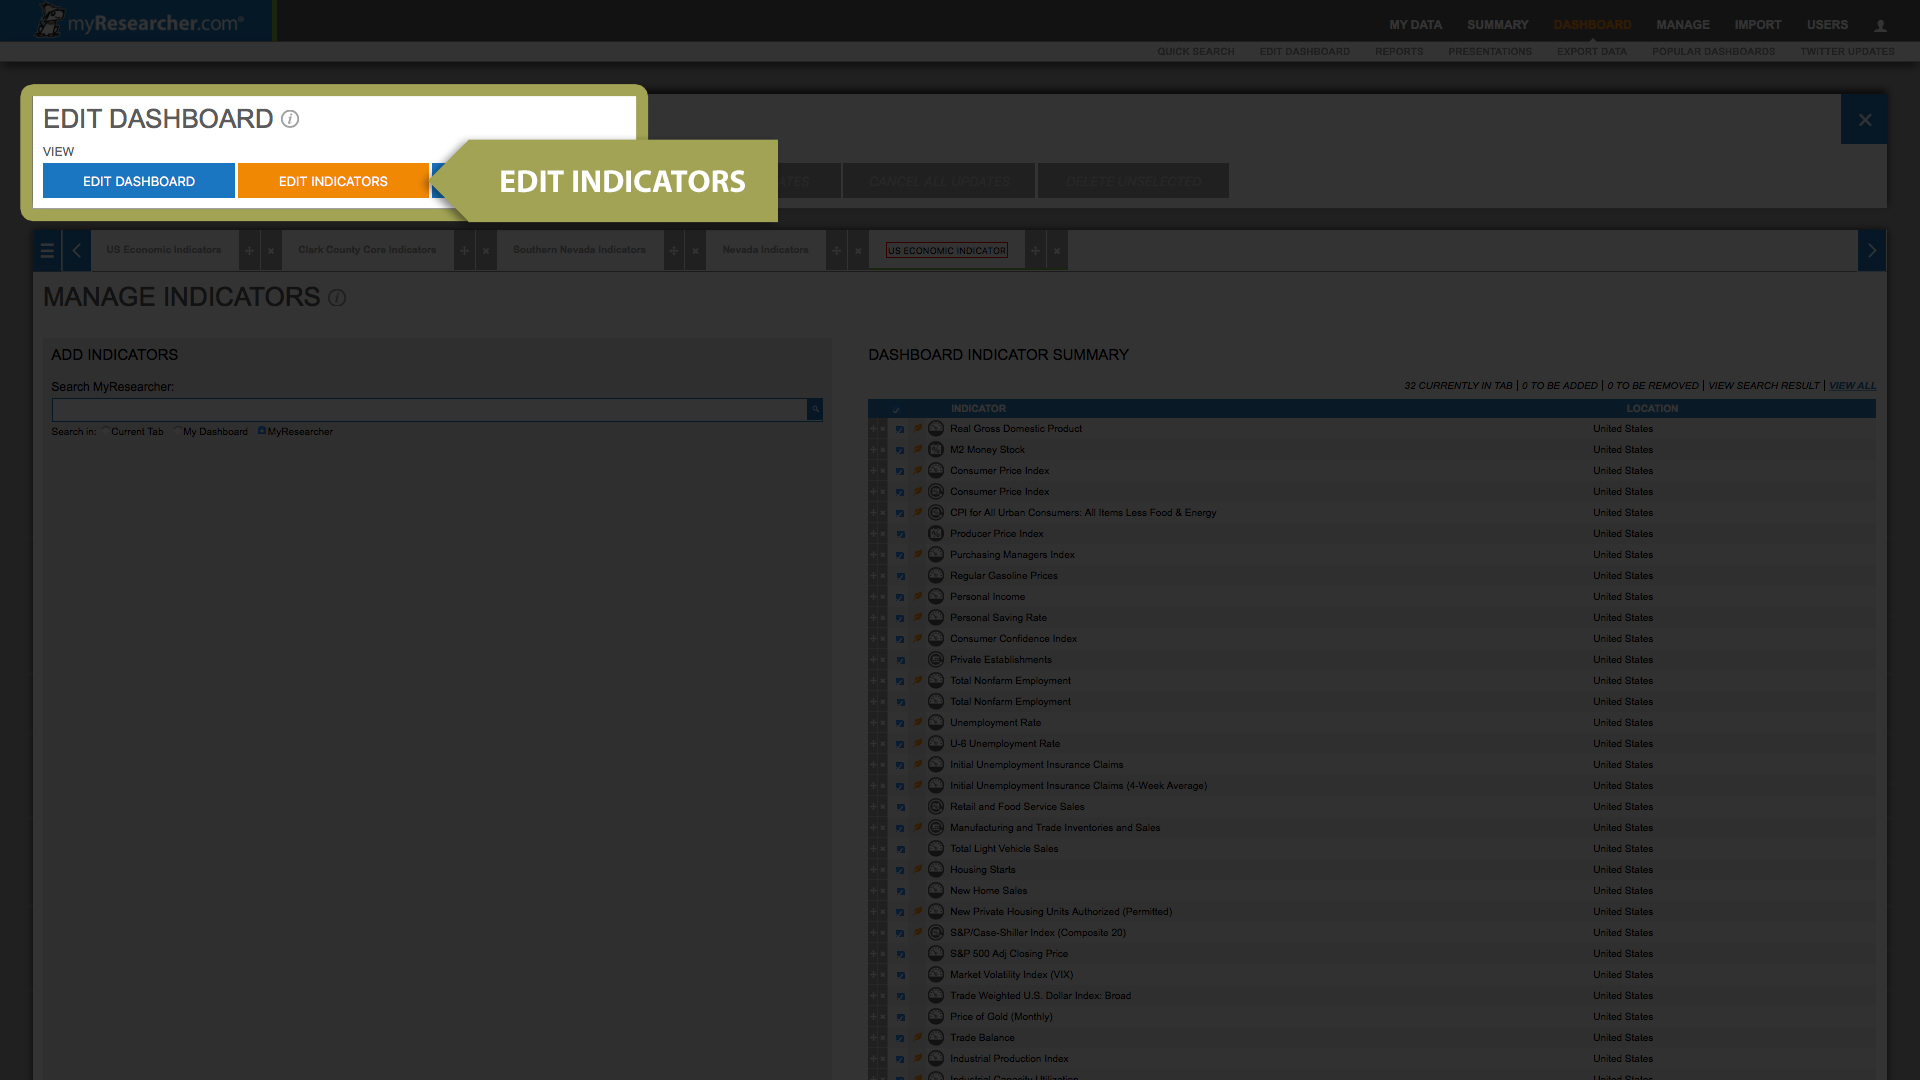Click the VIEW SEARCH RESULT link
Viewport: 1920px width, 1080px height.
(1763, 386)
